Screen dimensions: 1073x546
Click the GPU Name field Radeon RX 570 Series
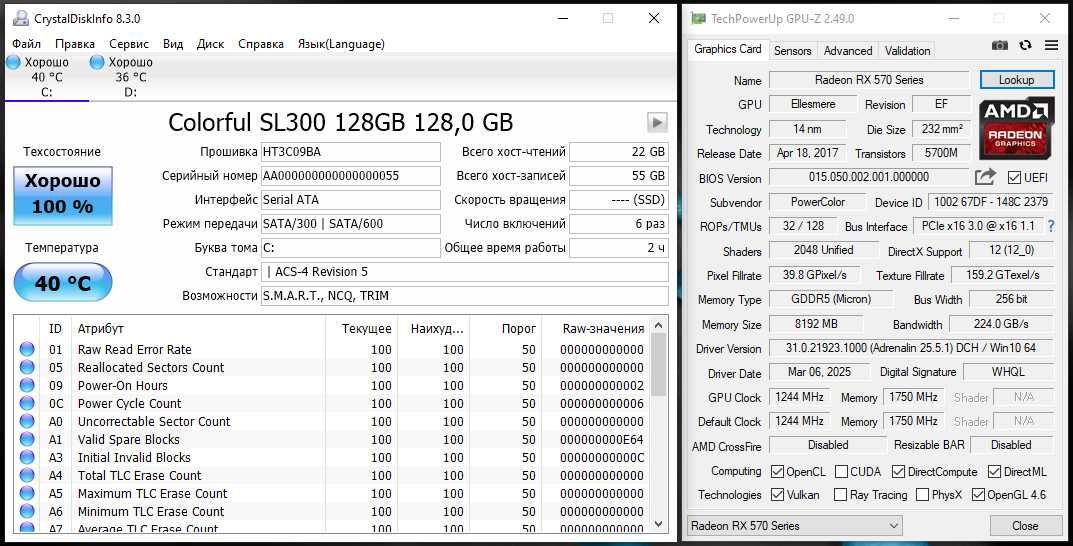pyautogui.click(x=869, y=80)
